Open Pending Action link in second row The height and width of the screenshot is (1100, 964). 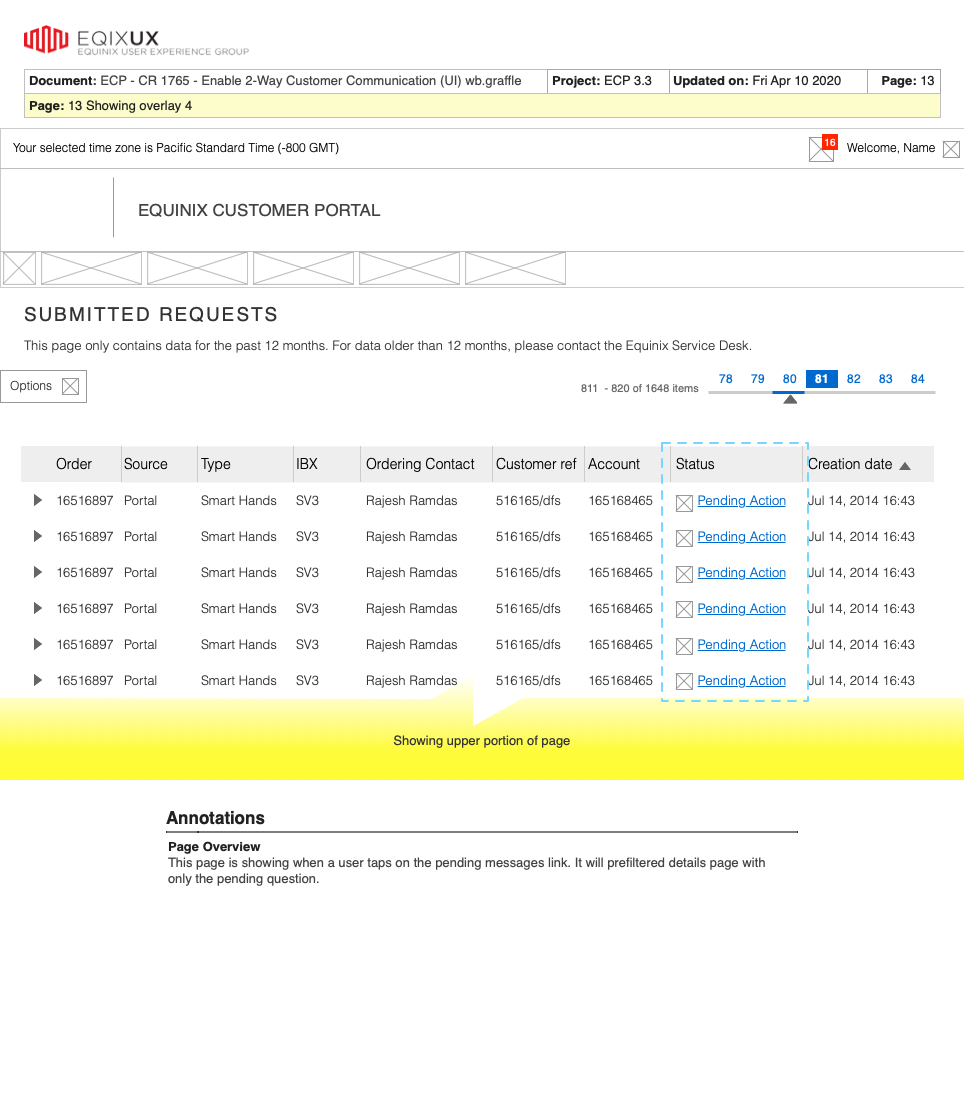click(x=742, y=536)
